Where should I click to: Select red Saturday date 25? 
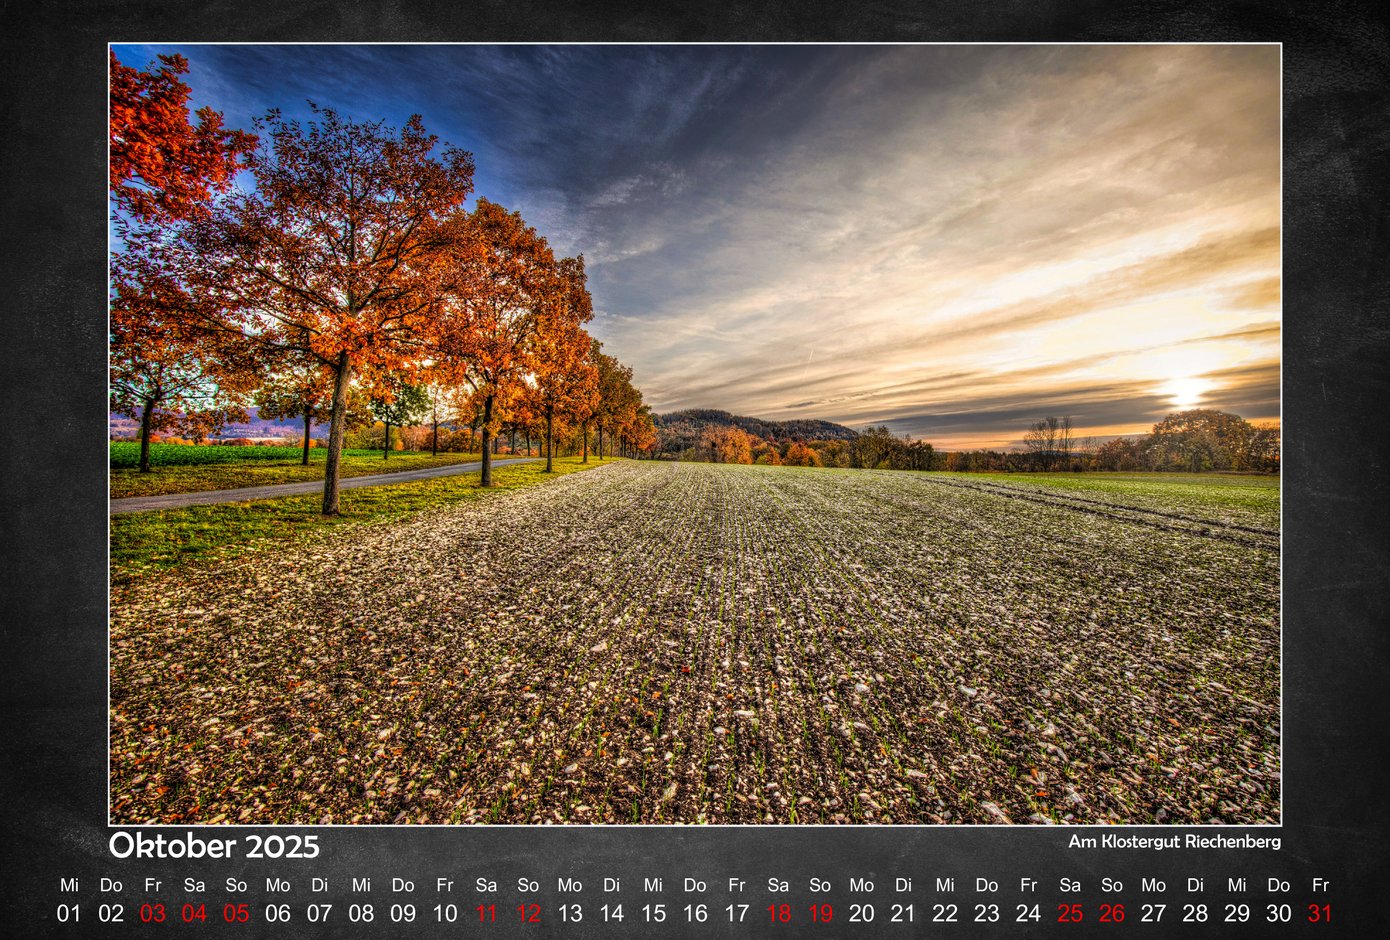coord(1070,913)
